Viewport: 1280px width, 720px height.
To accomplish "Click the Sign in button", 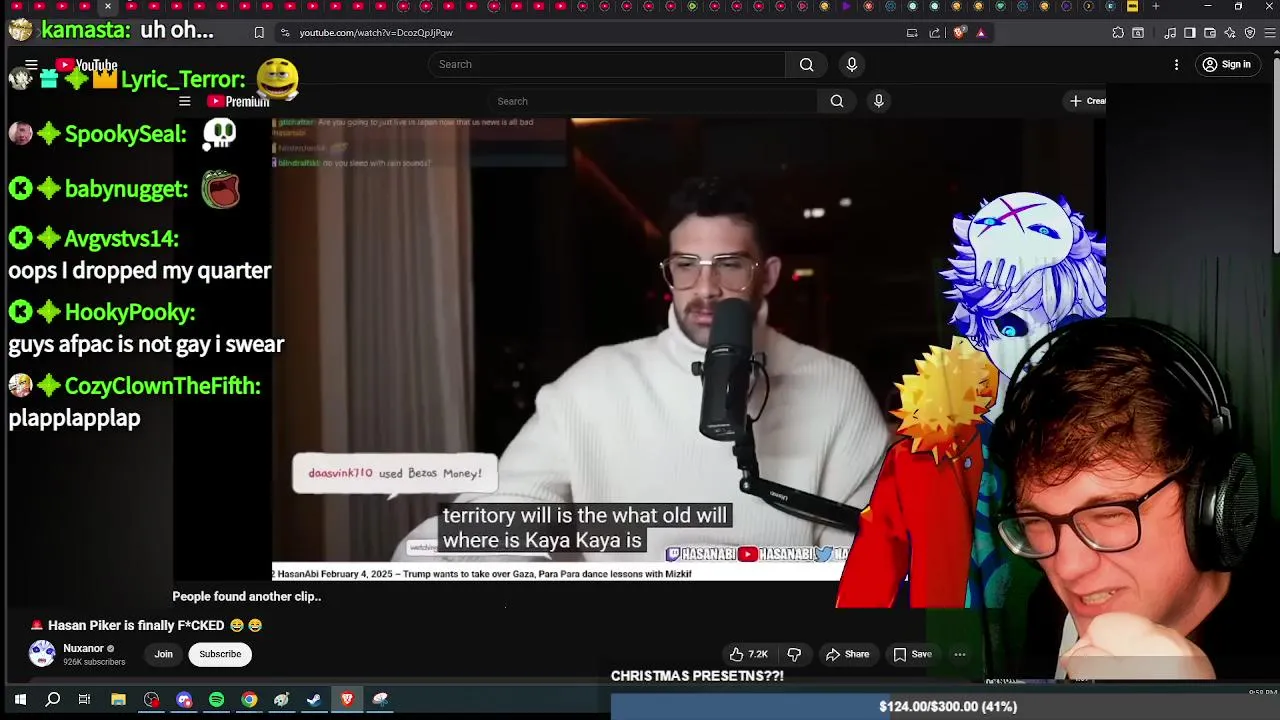I will pyautogui.click(x=1227, y=65).
